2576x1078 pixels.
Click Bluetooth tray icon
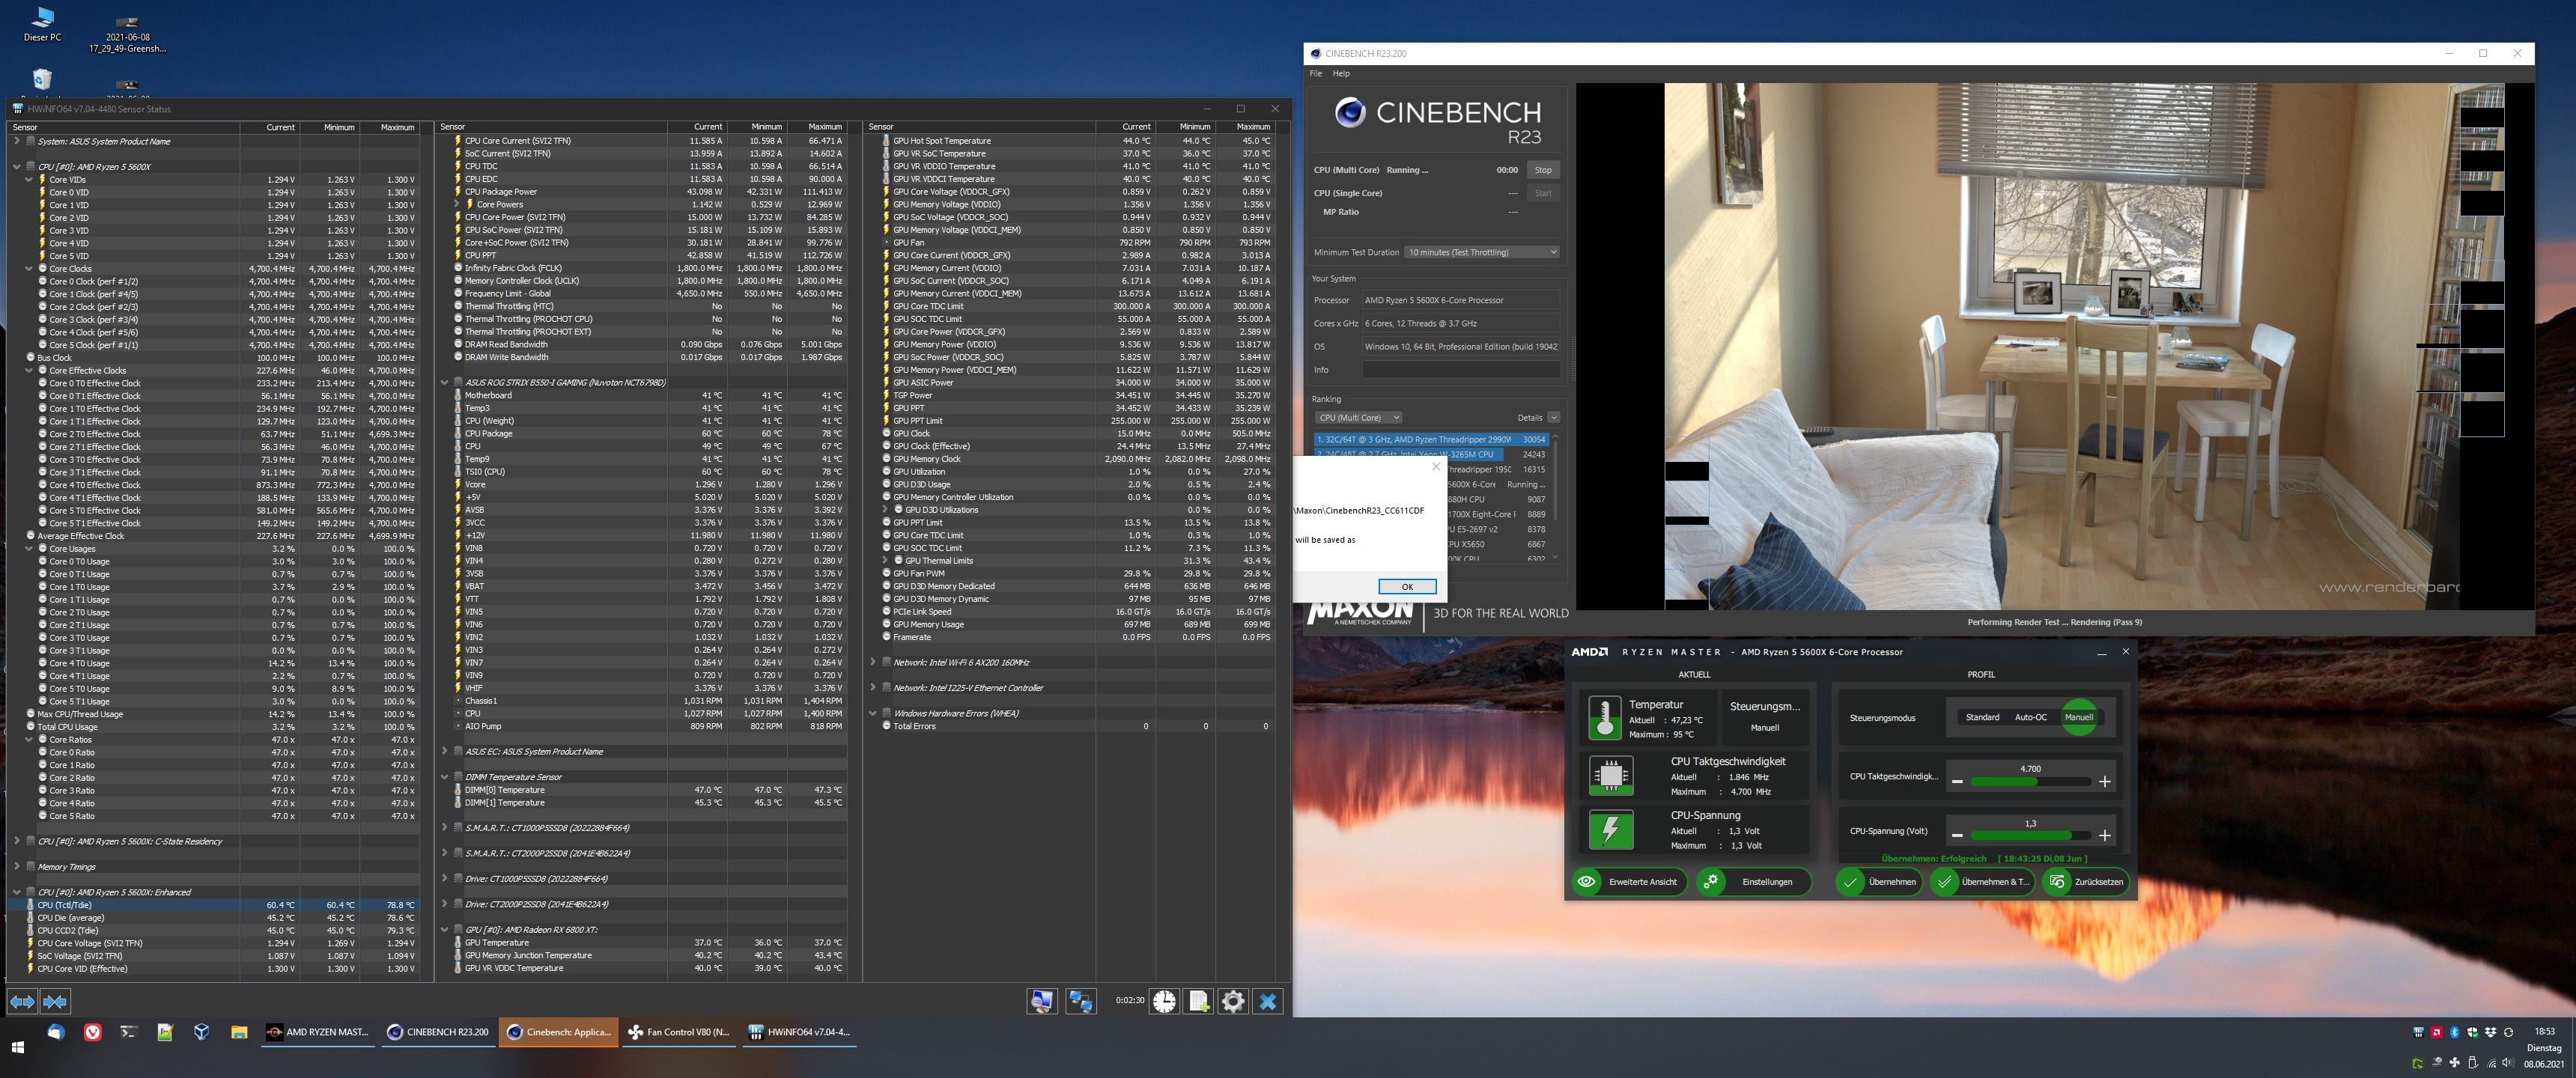(2453, 1032)
